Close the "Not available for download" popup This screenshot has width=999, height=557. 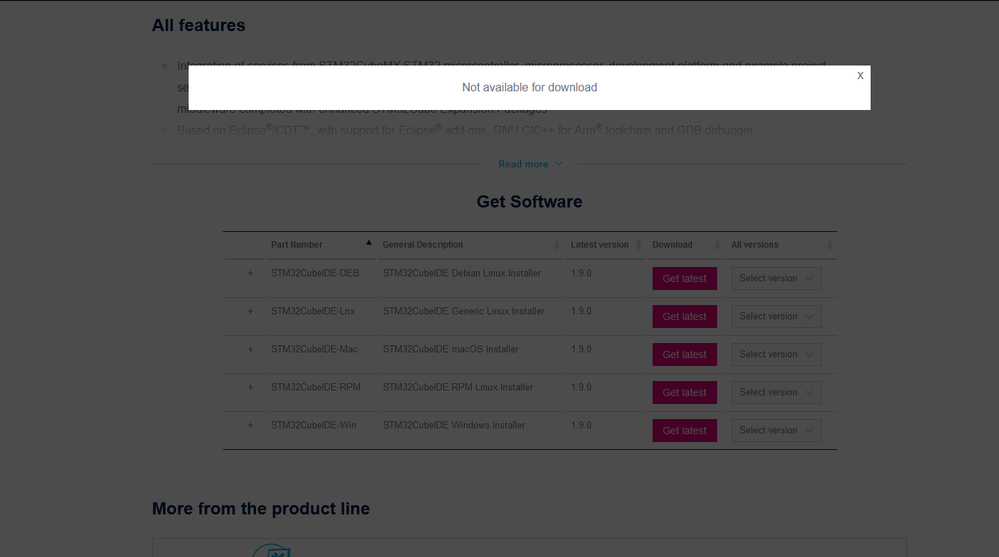pos(860,75)
